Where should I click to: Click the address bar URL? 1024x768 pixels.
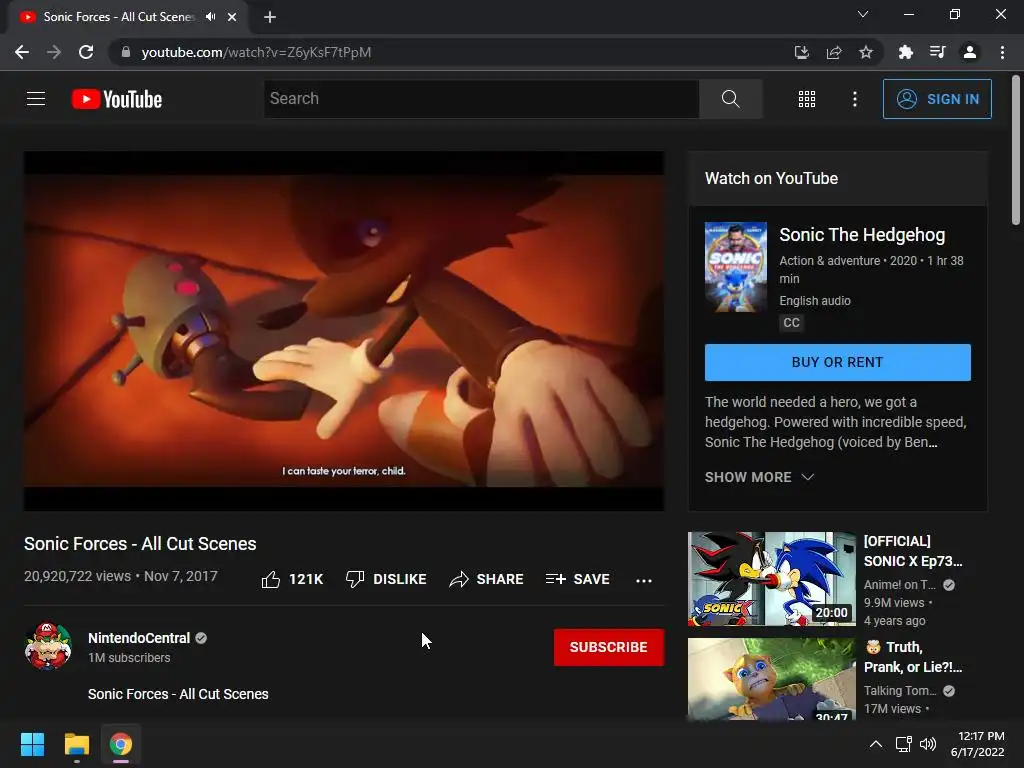point(256,52)
